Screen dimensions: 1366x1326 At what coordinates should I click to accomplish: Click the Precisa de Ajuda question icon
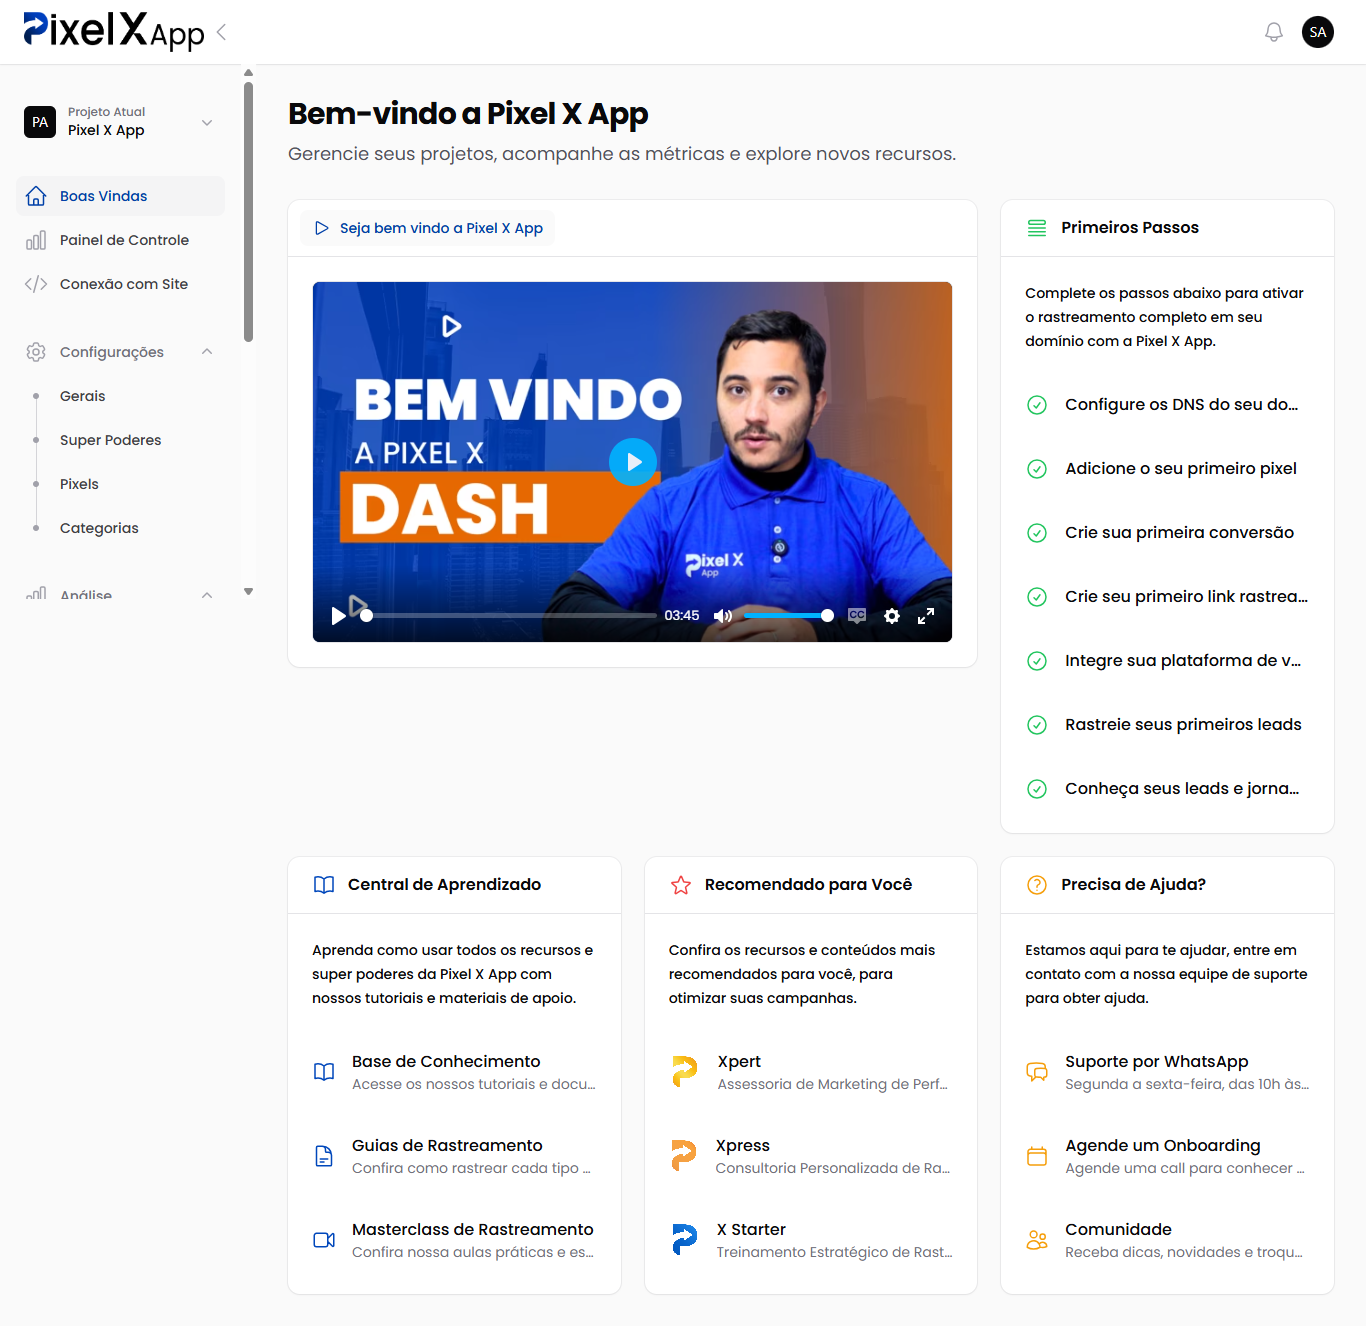(1037, 885)
